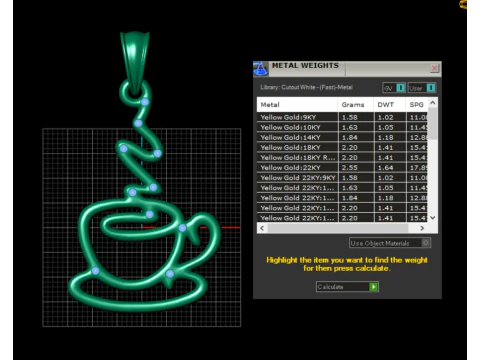The image size is (480, 360).
Task: Click grams value 1.63 in Yellow Gold:10KY row
Action: click(350, 127)
